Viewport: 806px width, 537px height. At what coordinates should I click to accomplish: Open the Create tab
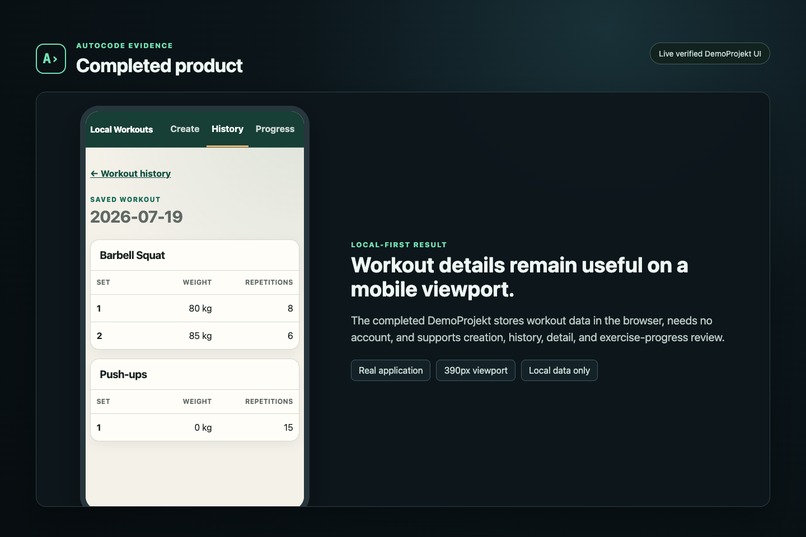click(x=185, y=129)
